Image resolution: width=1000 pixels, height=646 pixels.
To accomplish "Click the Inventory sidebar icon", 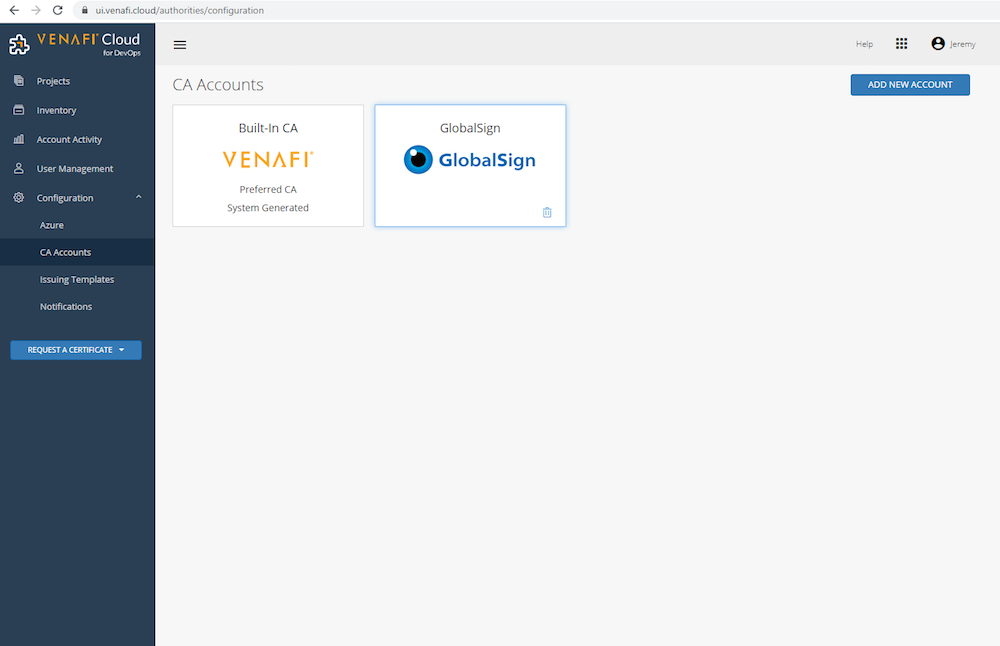I will tap(18, 110).
